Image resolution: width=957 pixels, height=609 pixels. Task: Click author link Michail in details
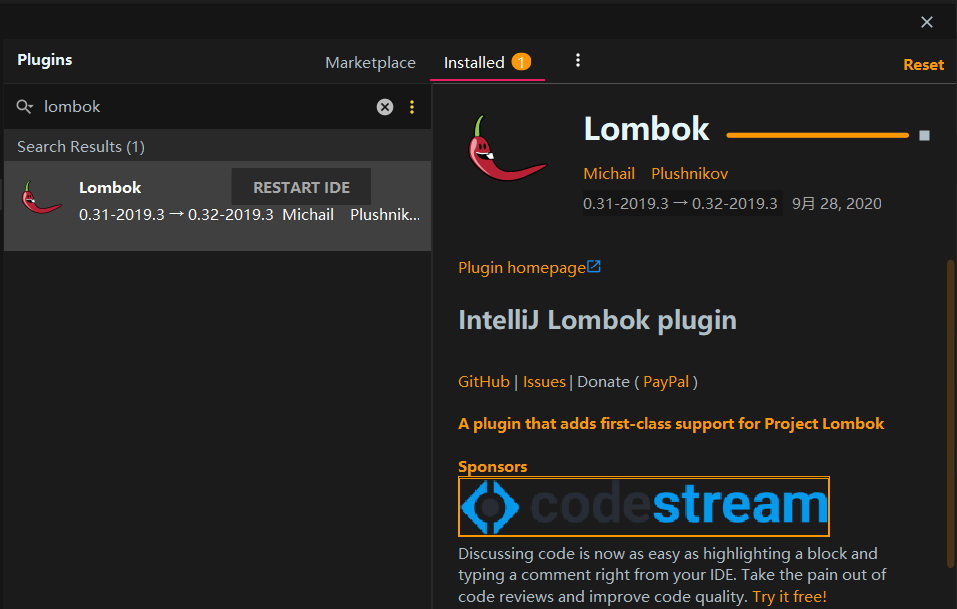(609, 174)
